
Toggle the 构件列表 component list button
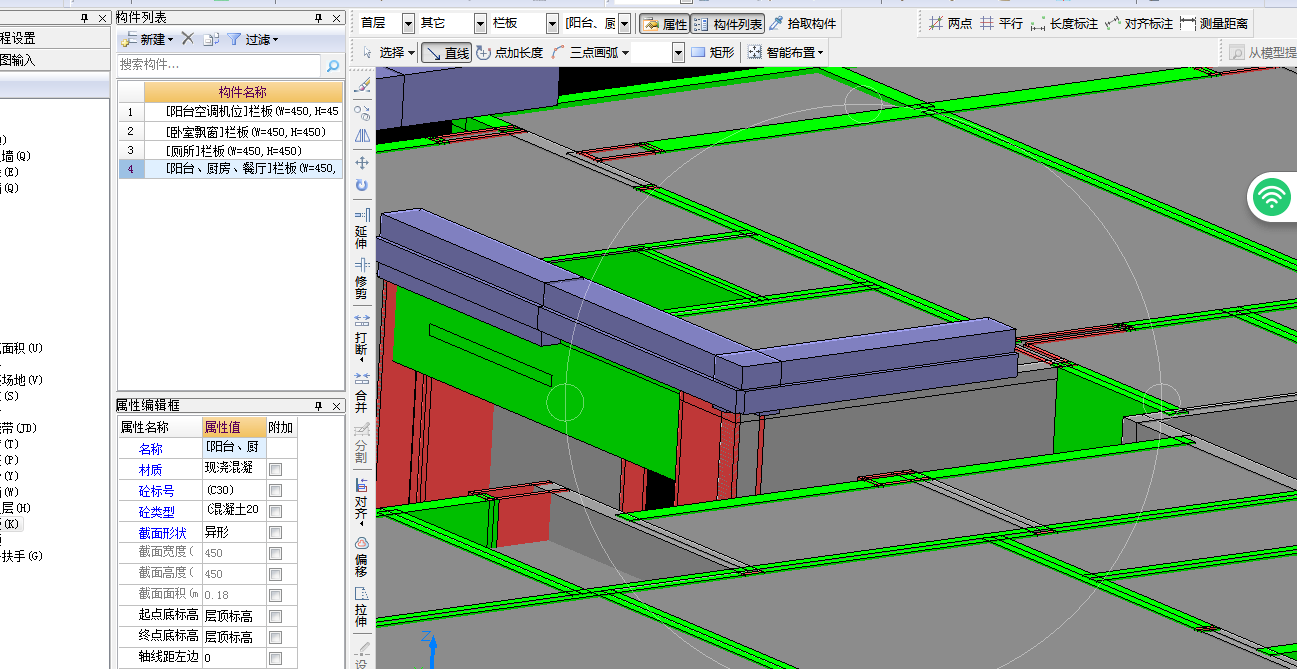pyautogui.click(x=727, y=23)
